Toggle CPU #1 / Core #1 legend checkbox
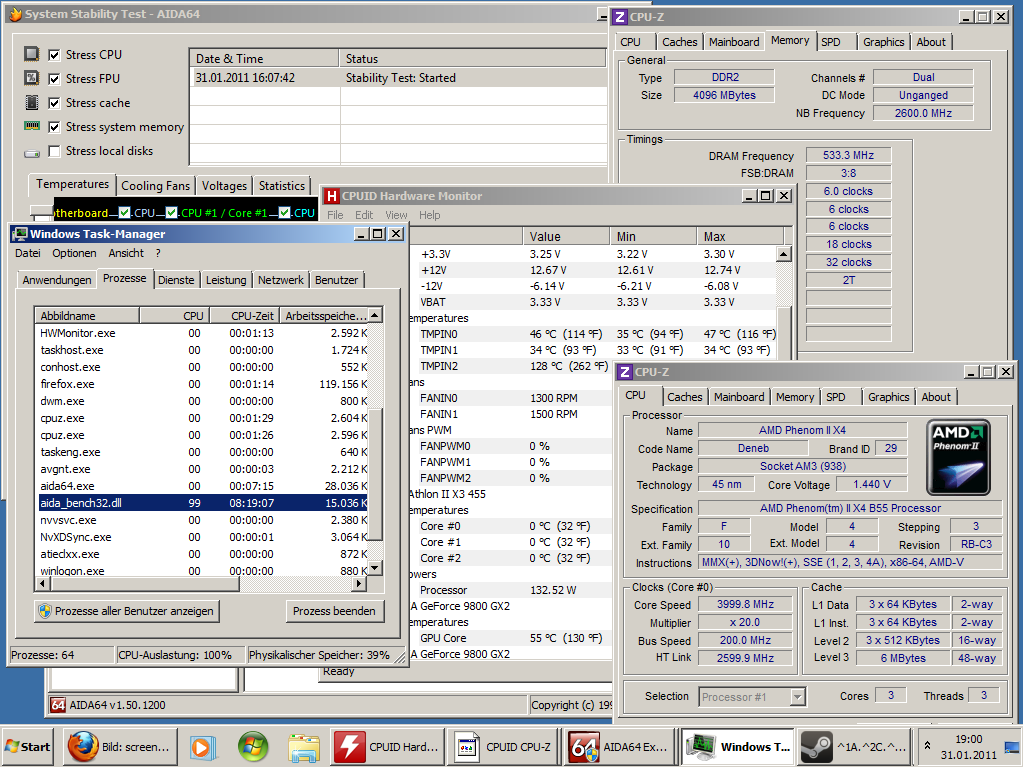 point(172,213)
